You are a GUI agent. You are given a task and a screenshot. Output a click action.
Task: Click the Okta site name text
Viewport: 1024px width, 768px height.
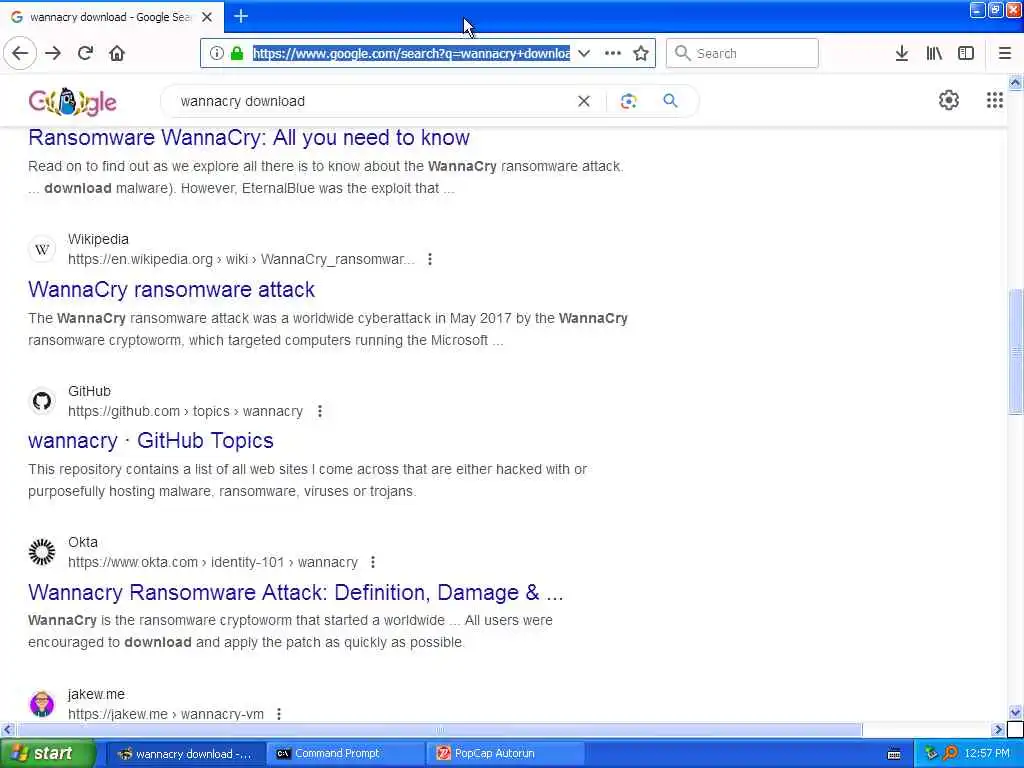tap(83, 542)
